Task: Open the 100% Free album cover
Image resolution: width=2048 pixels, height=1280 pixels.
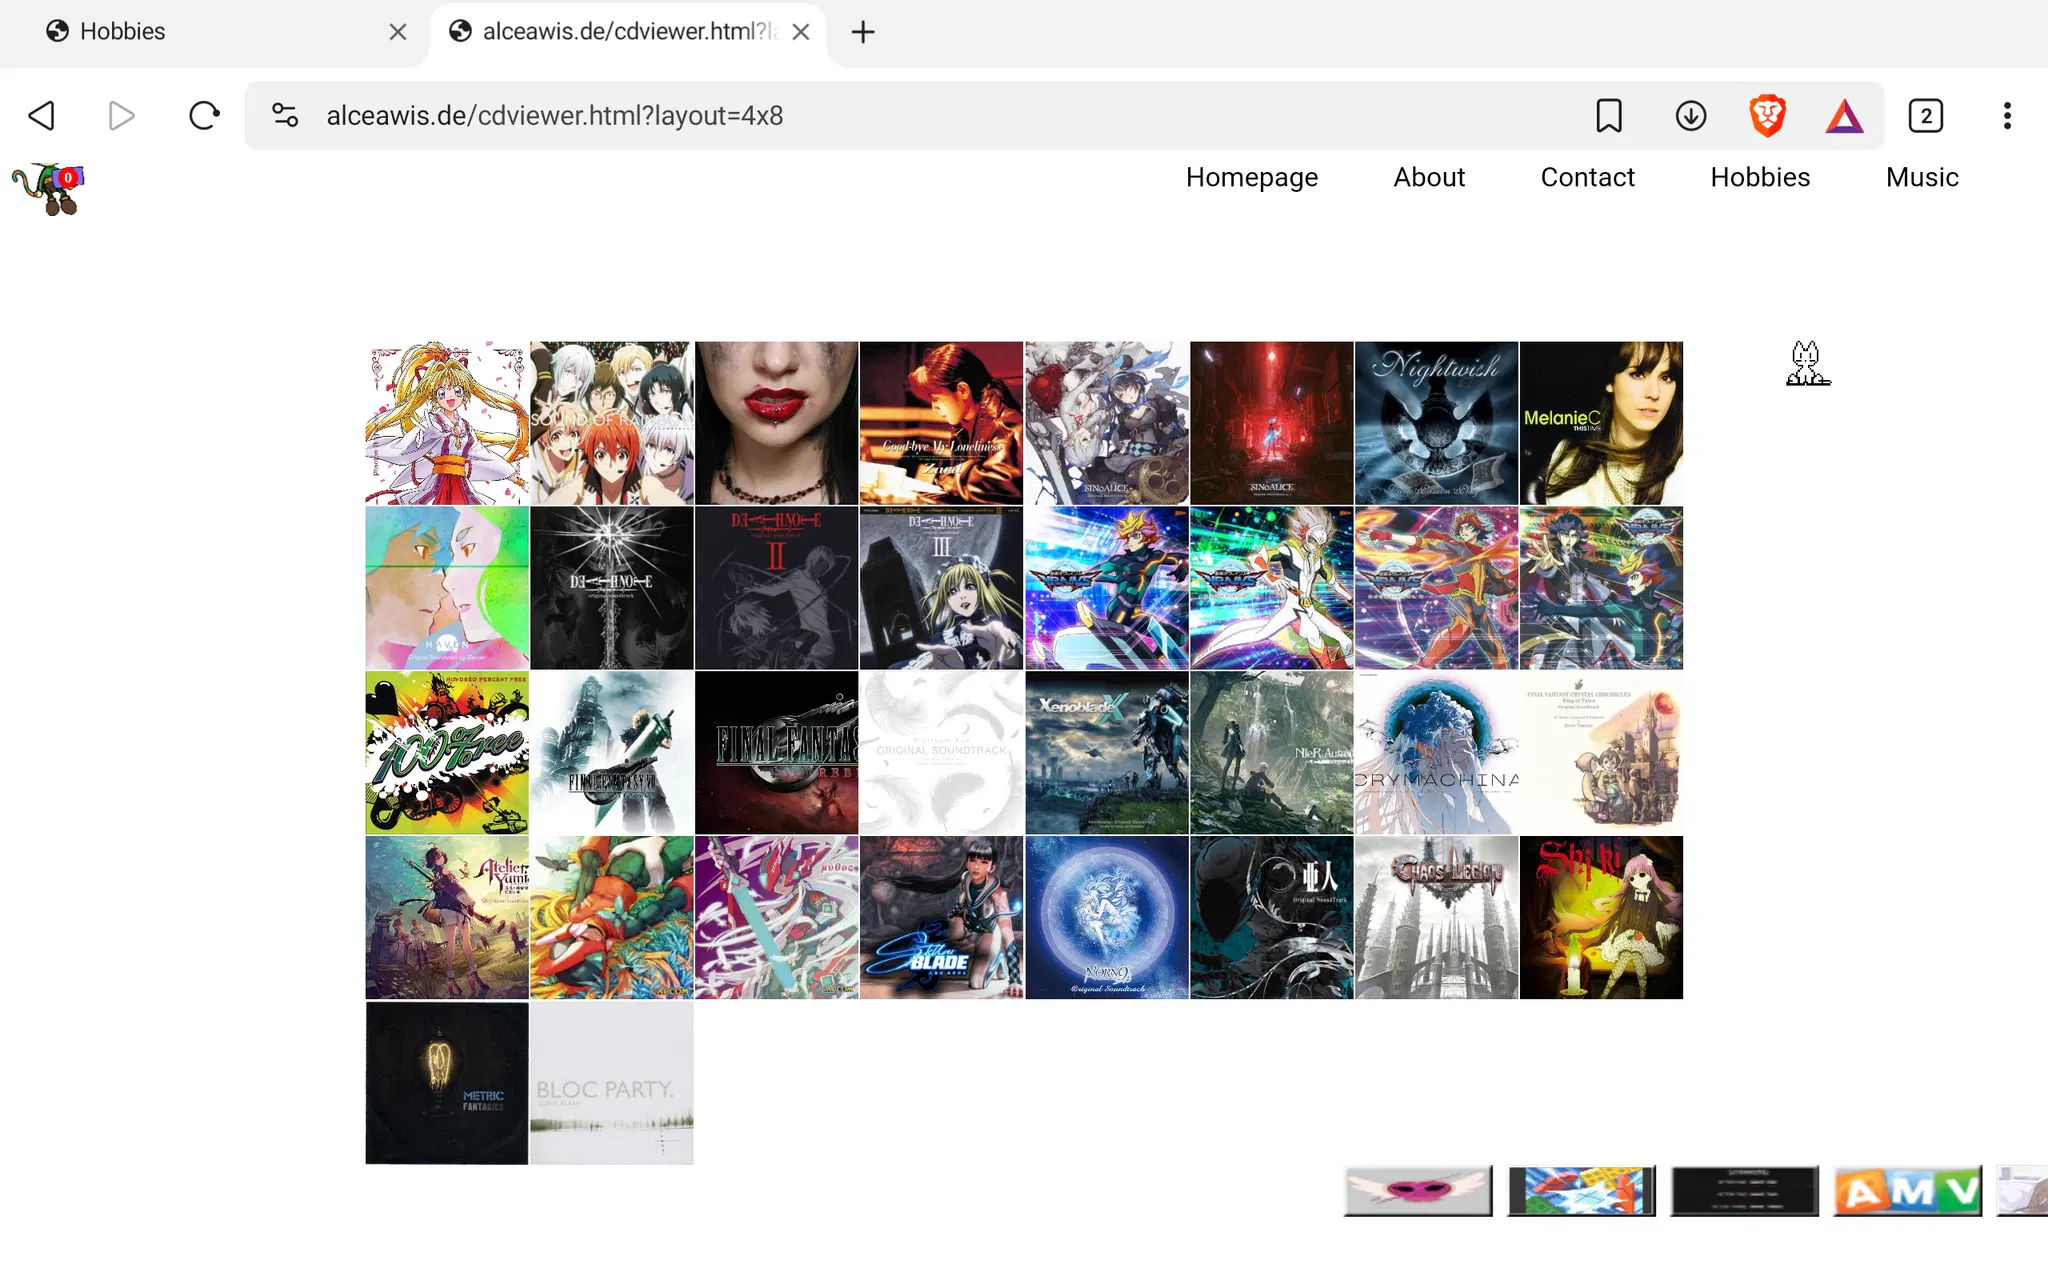Action: (447, 753)
